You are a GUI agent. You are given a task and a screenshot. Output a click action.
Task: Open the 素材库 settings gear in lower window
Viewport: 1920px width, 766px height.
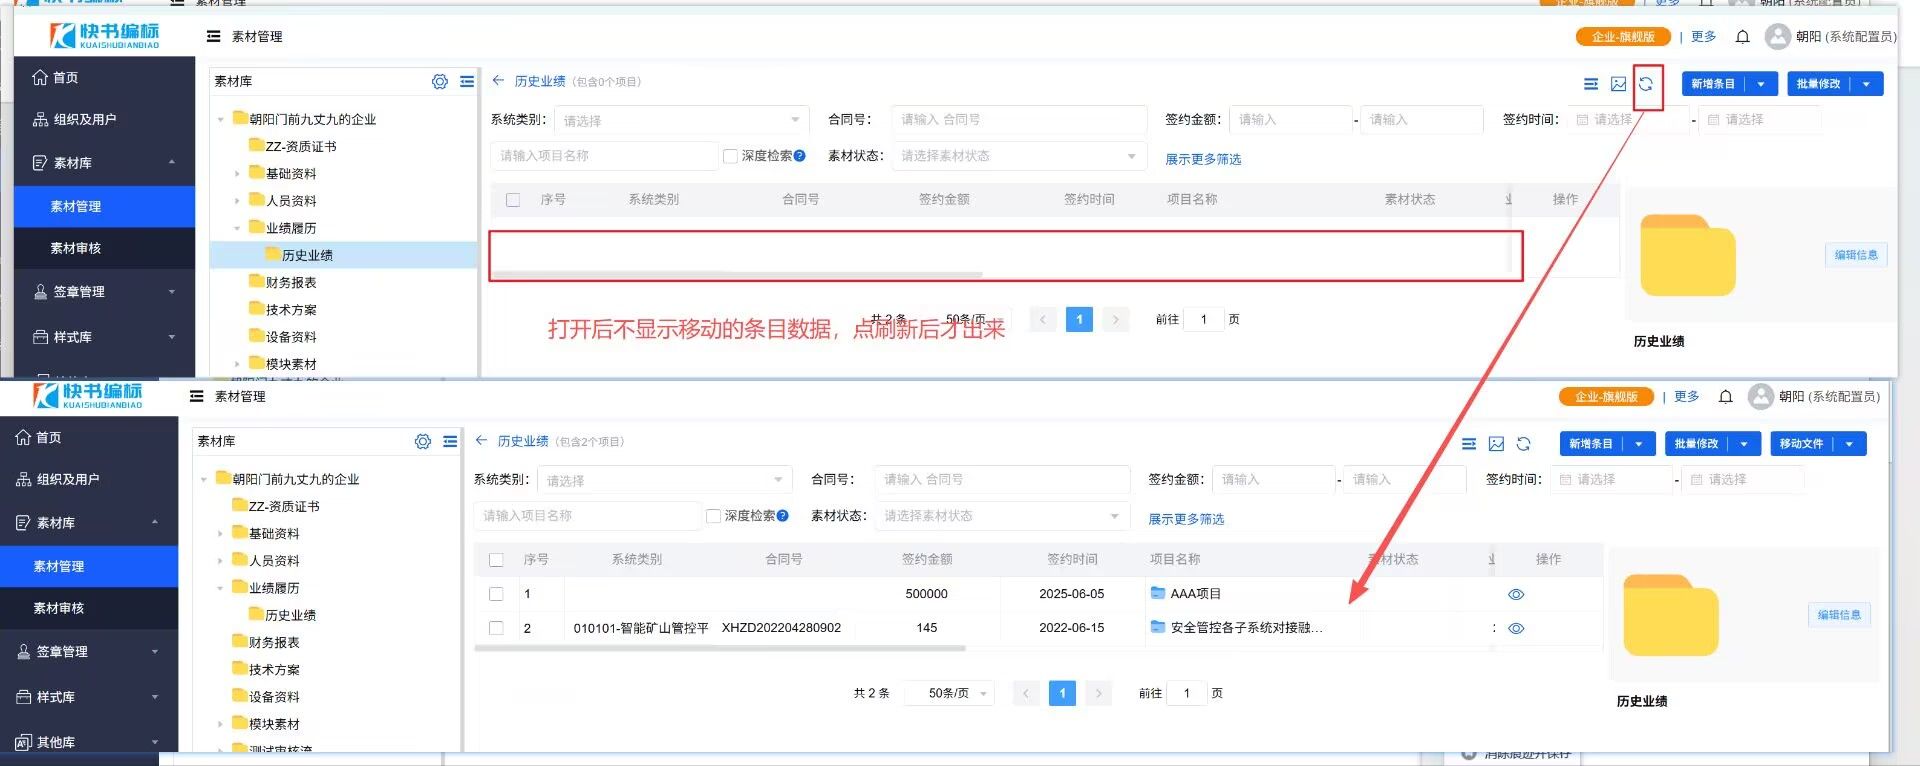point(423,442)
